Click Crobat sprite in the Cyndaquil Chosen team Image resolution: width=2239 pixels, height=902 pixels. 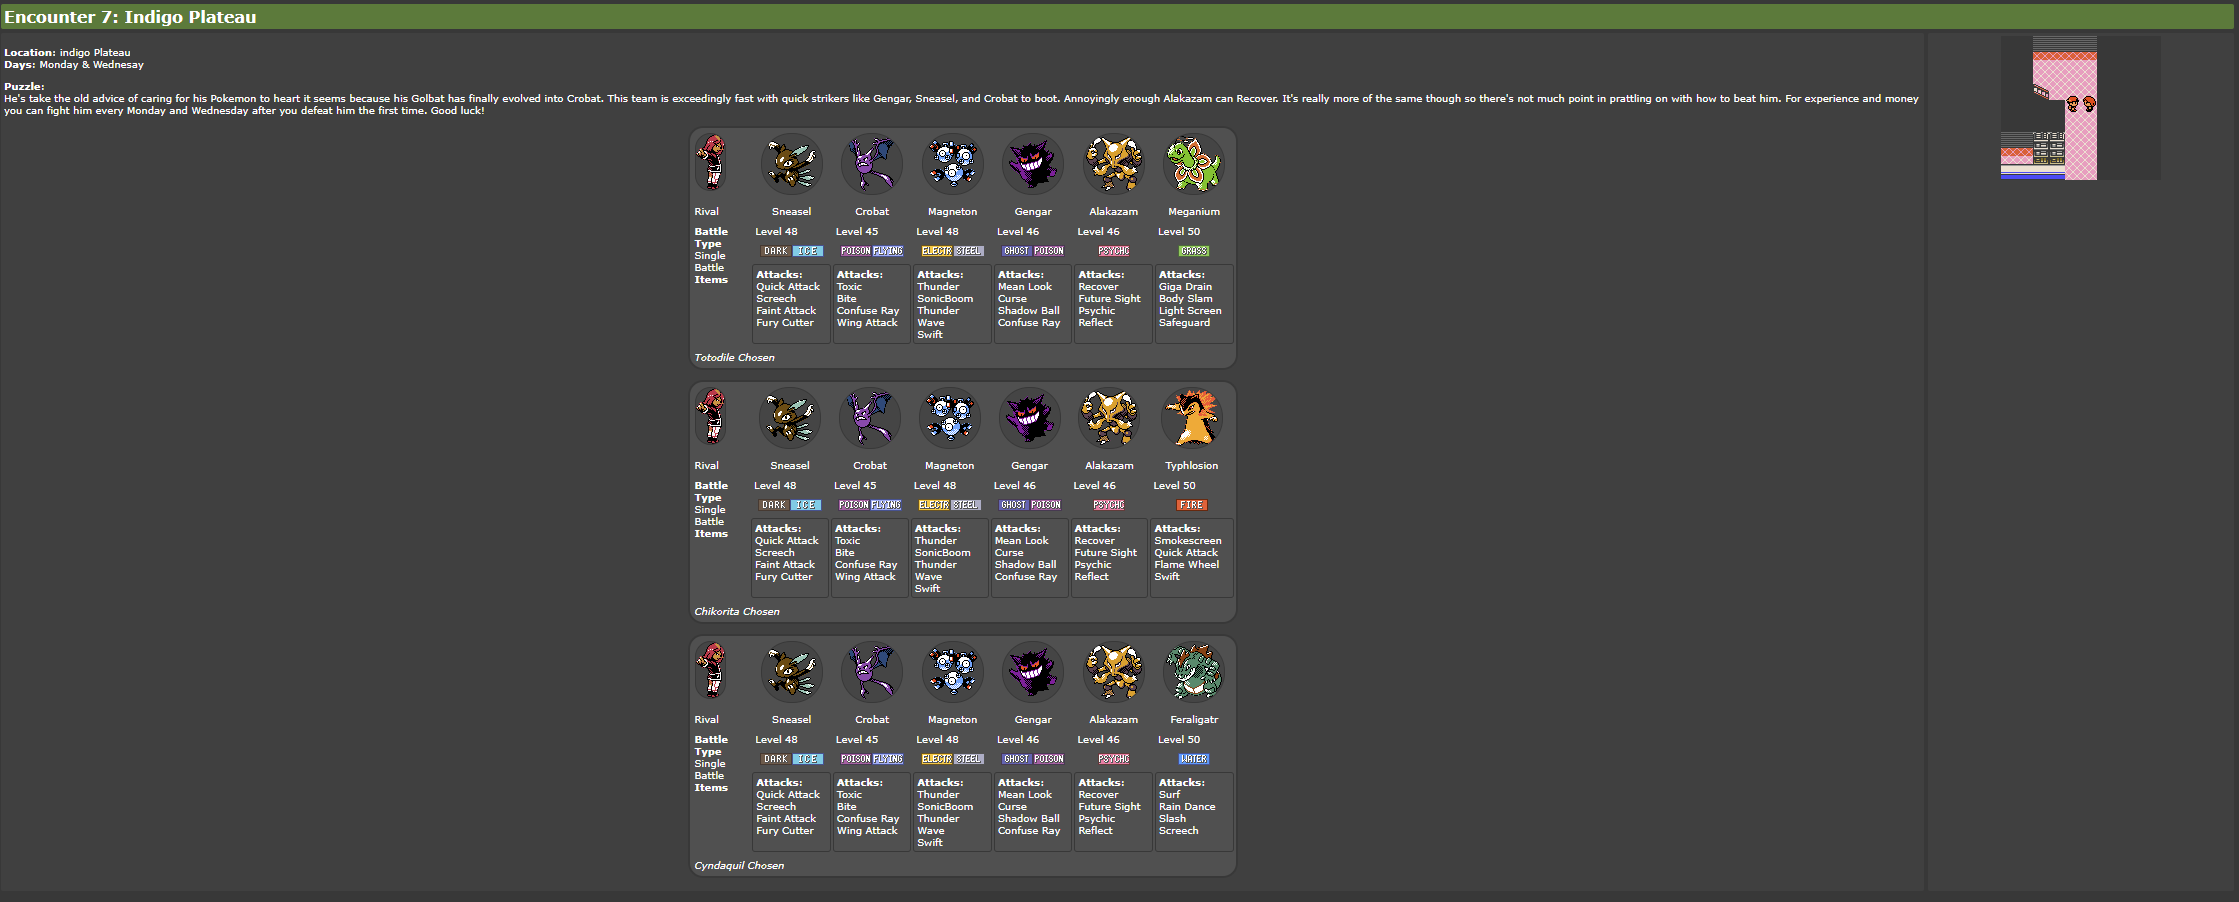(x=871, y=672)
